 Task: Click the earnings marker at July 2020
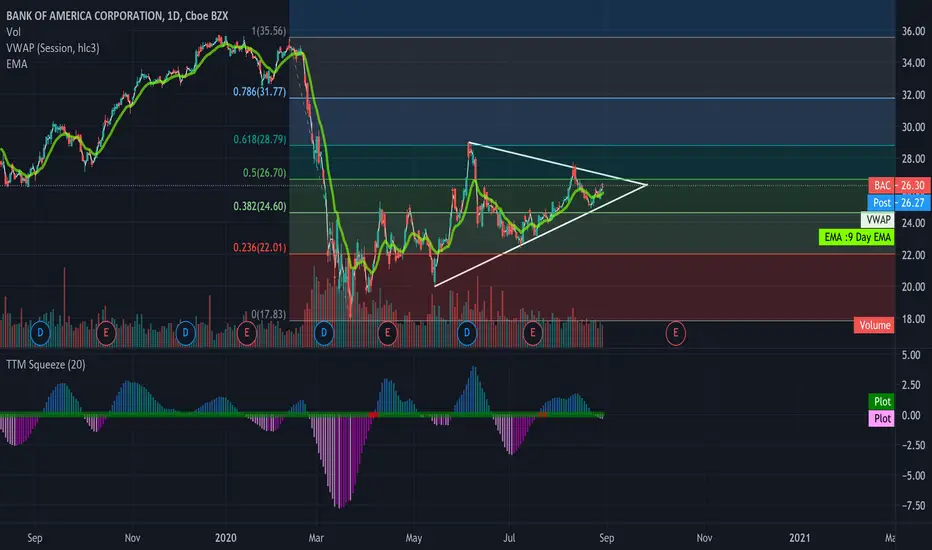point(533,332)
